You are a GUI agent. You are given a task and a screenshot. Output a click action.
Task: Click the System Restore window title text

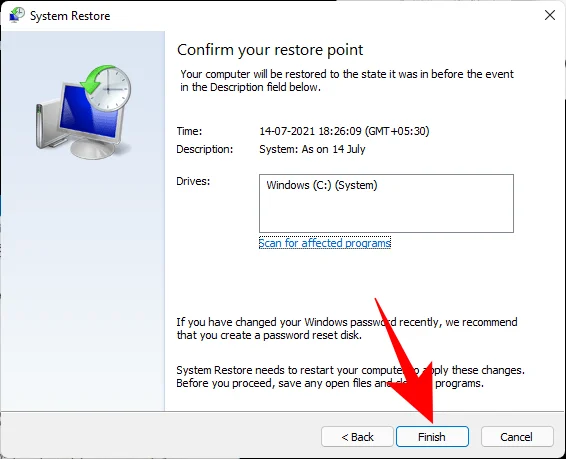pos(70,16)
